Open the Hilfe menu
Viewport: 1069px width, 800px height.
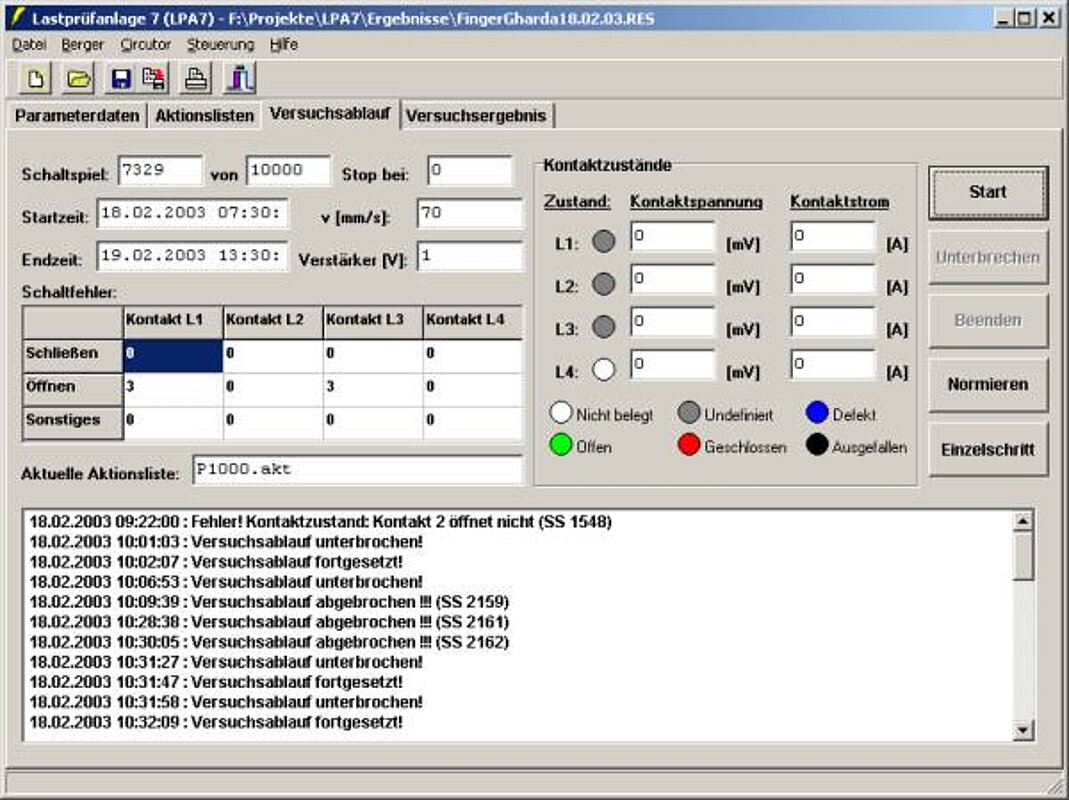pos(284,45)
